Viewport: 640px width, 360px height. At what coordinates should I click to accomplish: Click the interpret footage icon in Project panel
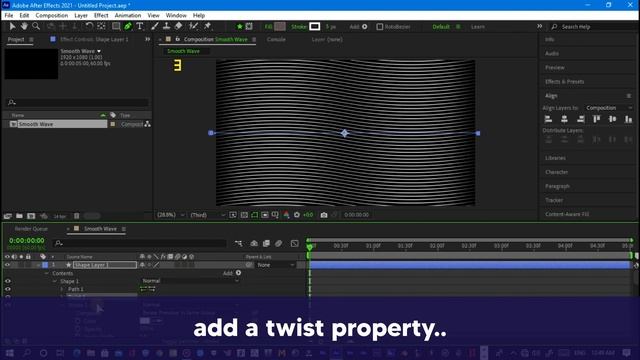(8, 216)
